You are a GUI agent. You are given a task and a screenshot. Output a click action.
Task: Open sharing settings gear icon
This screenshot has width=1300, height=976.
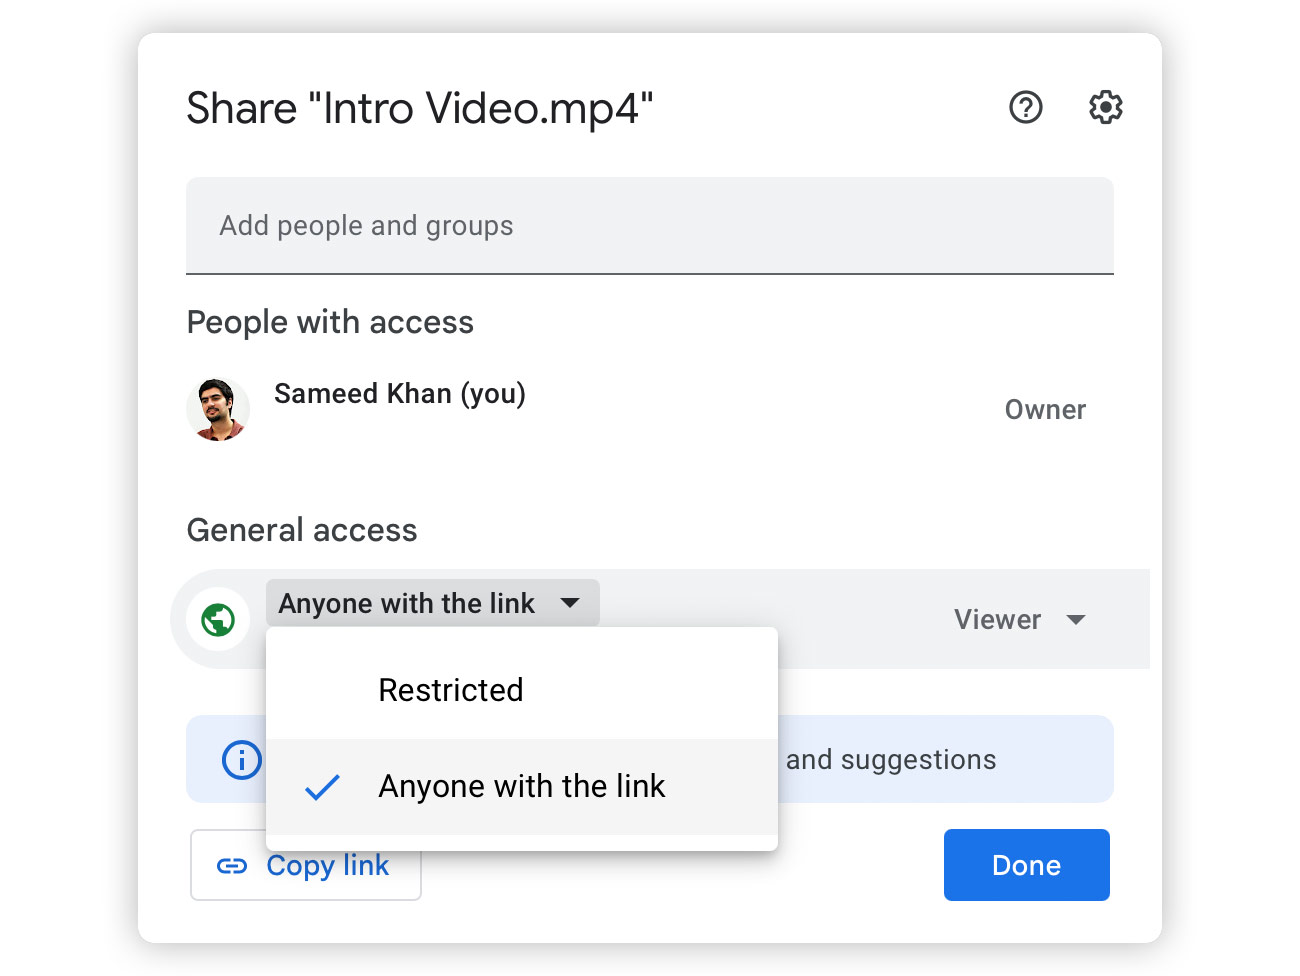pyautogui.click(x=1105, y=107)
